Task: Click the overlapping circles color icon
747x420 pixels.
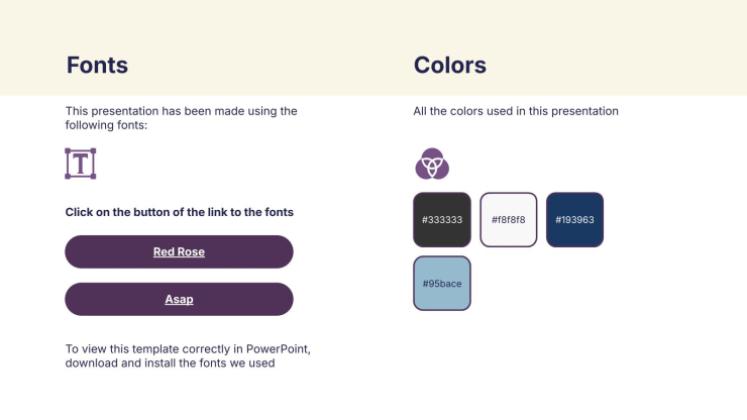Action: pyautogui.click(x=432, y=163)
